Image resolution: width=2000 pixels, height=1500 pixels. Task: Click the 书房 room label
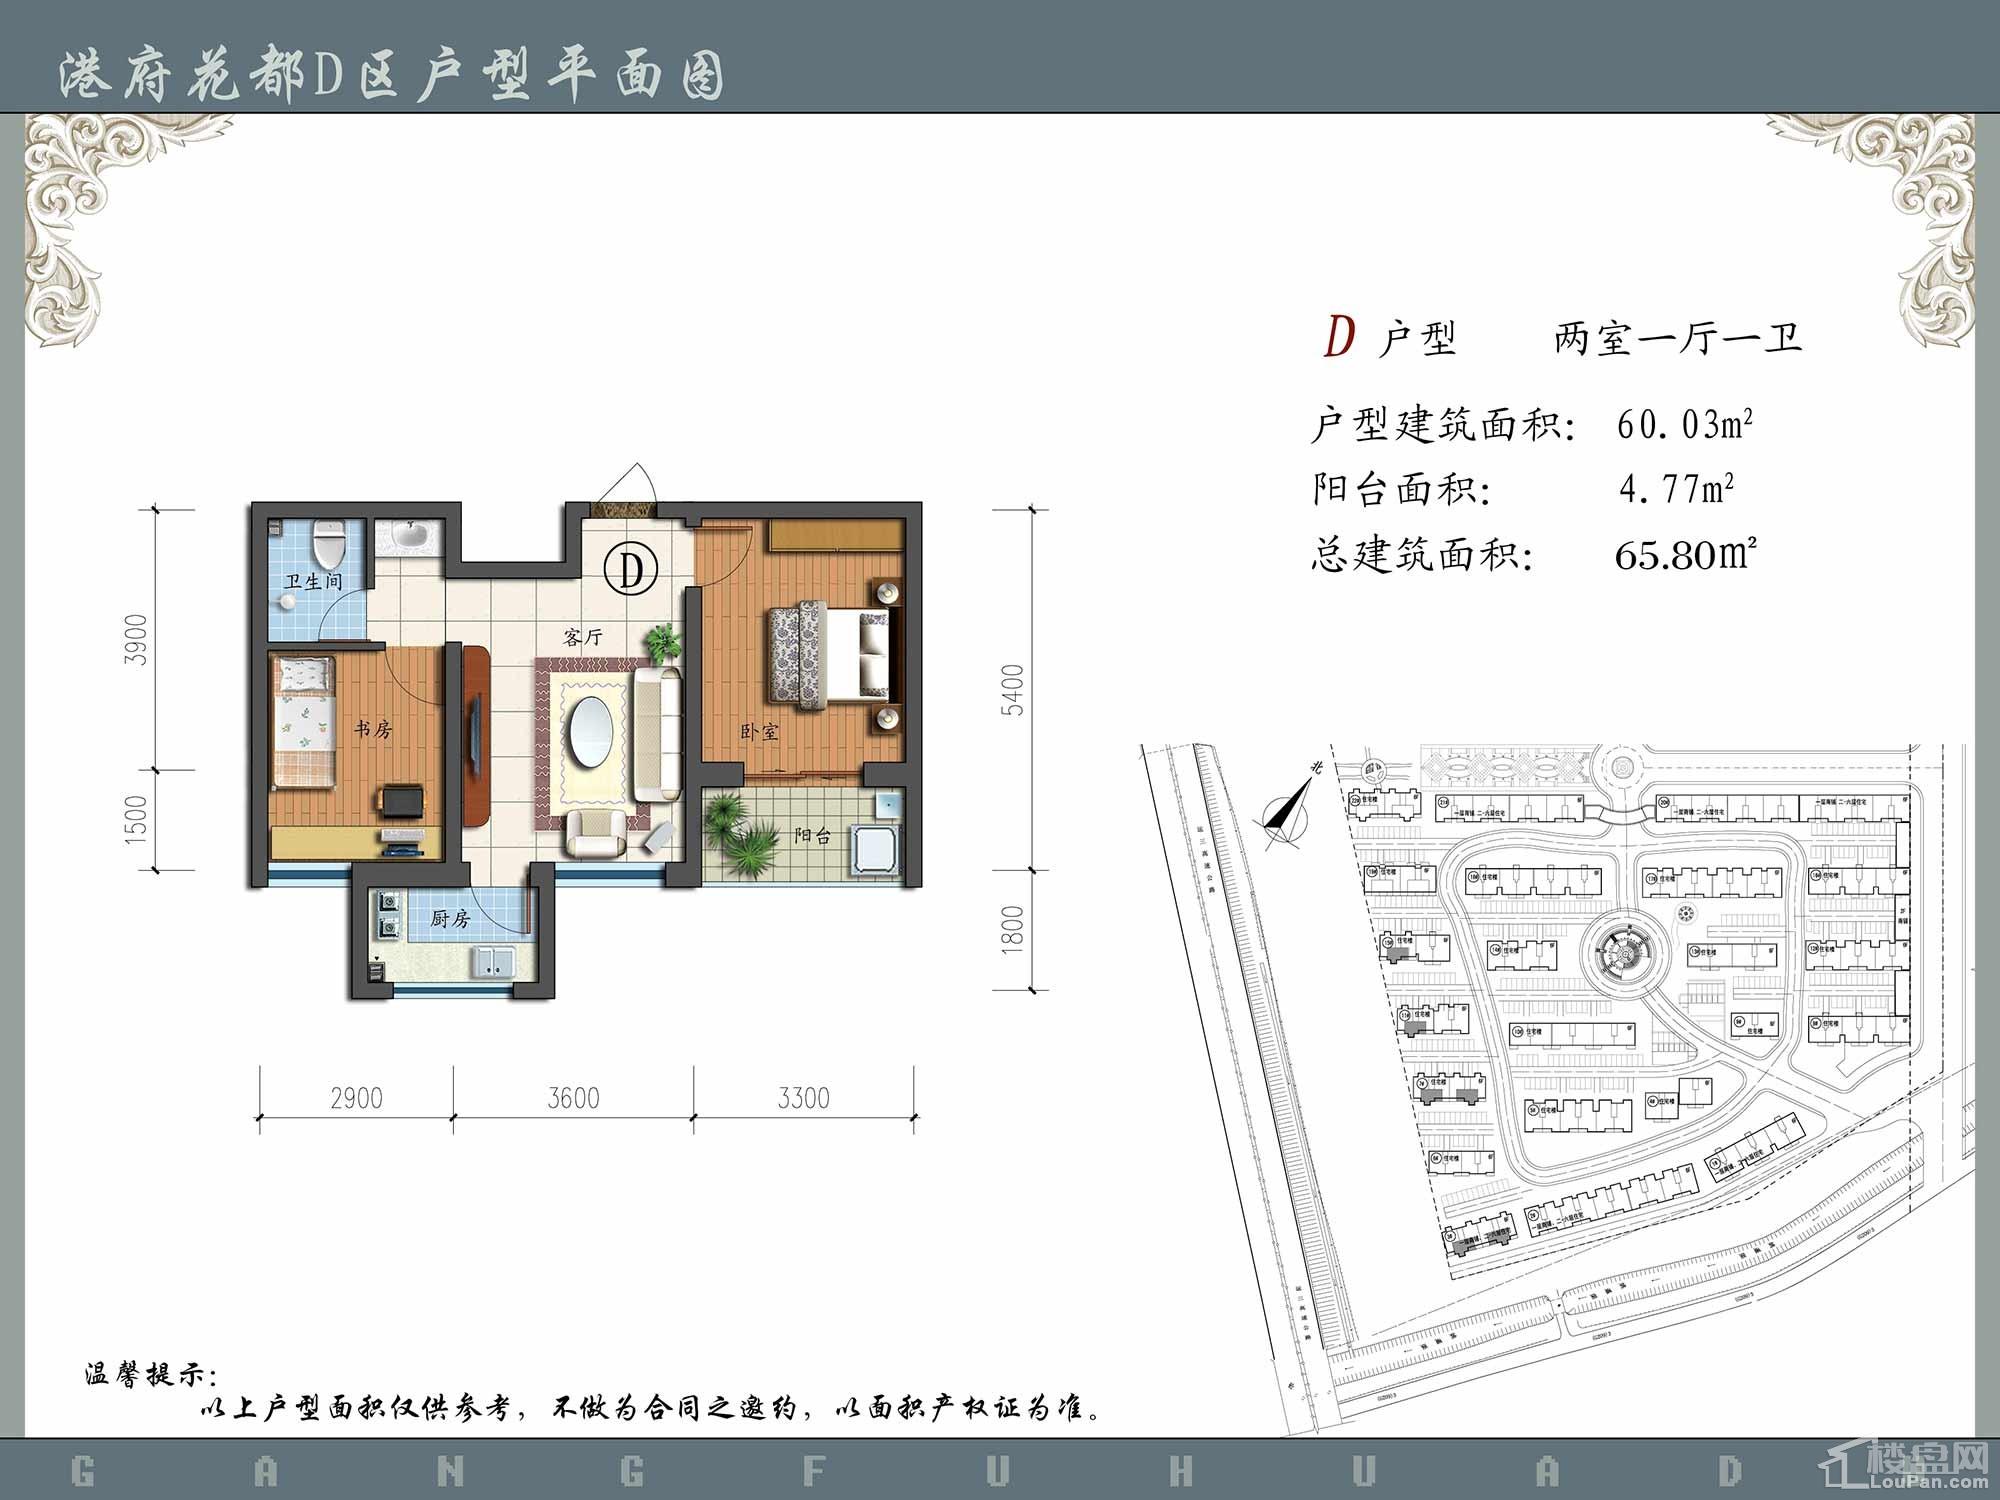[x=373, y=729]
